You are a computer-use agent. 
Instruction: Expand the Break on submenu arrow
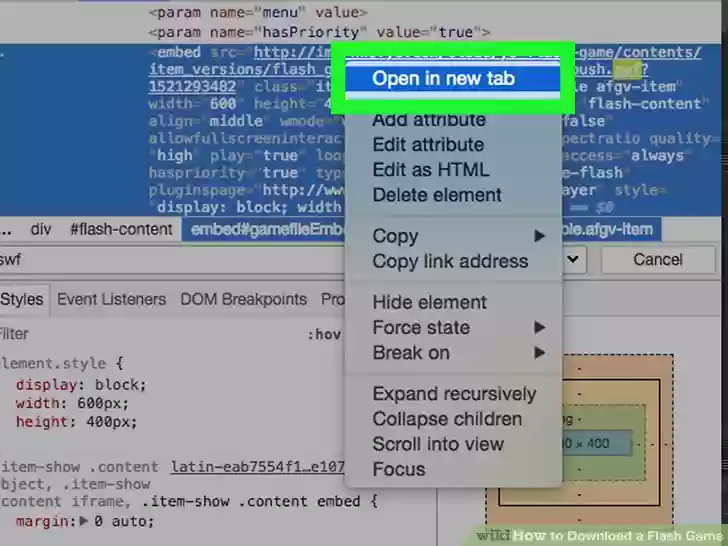[540, 353]
